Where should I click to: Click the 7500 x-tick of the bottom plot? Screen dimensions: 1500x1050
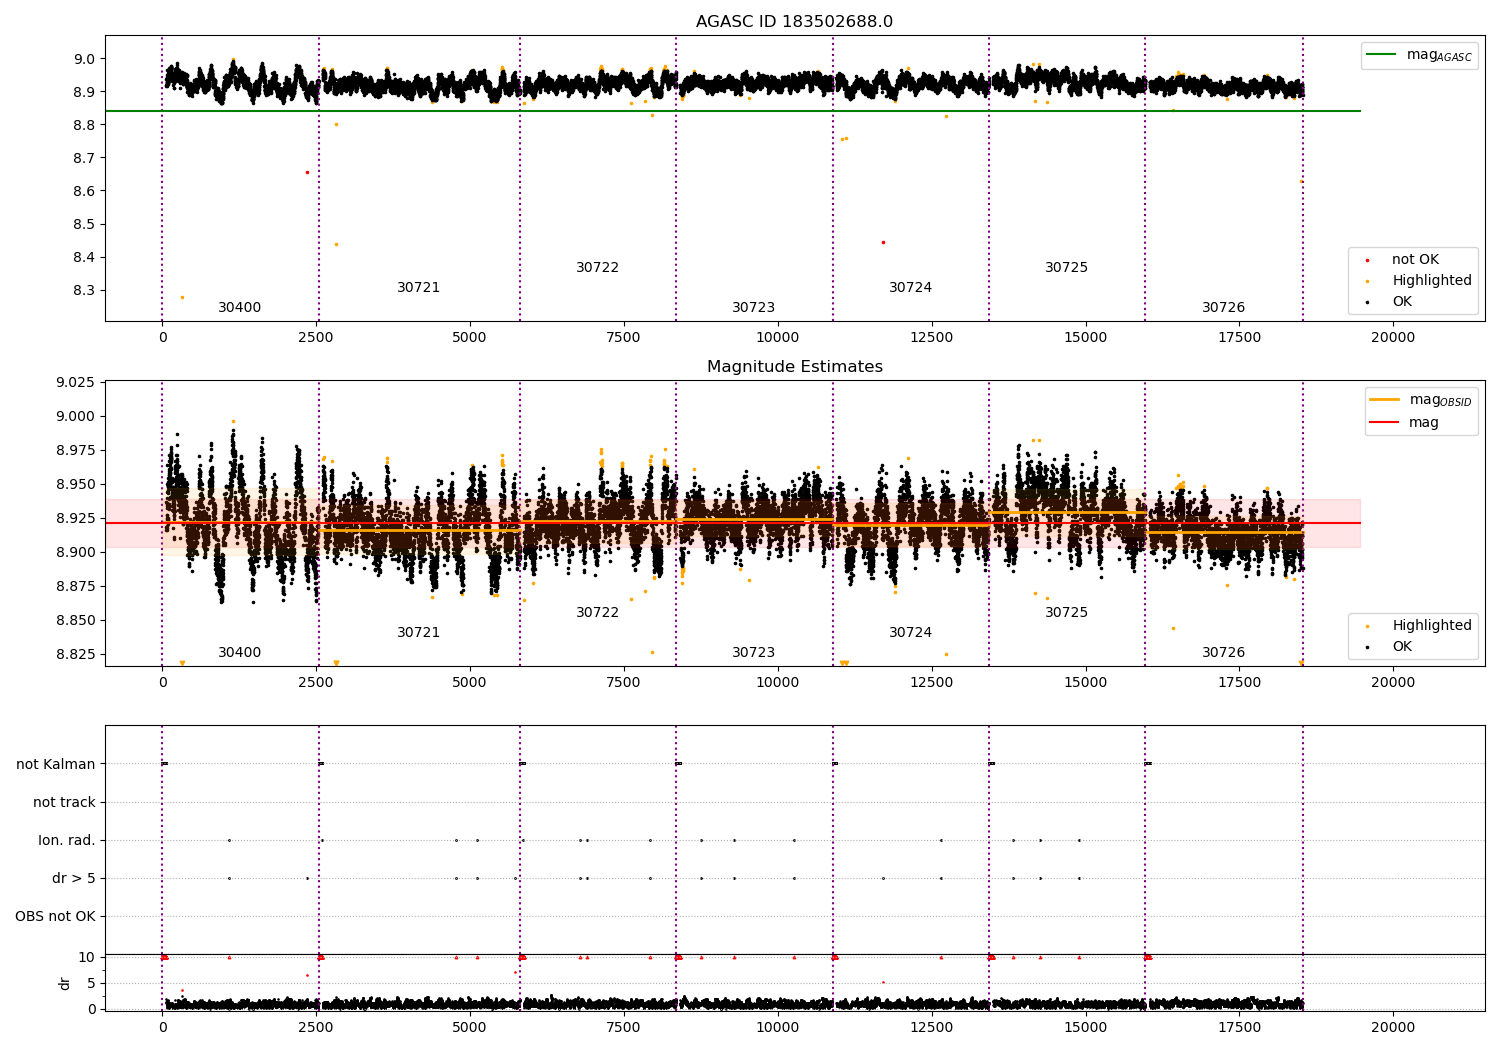coord(624,1027)
